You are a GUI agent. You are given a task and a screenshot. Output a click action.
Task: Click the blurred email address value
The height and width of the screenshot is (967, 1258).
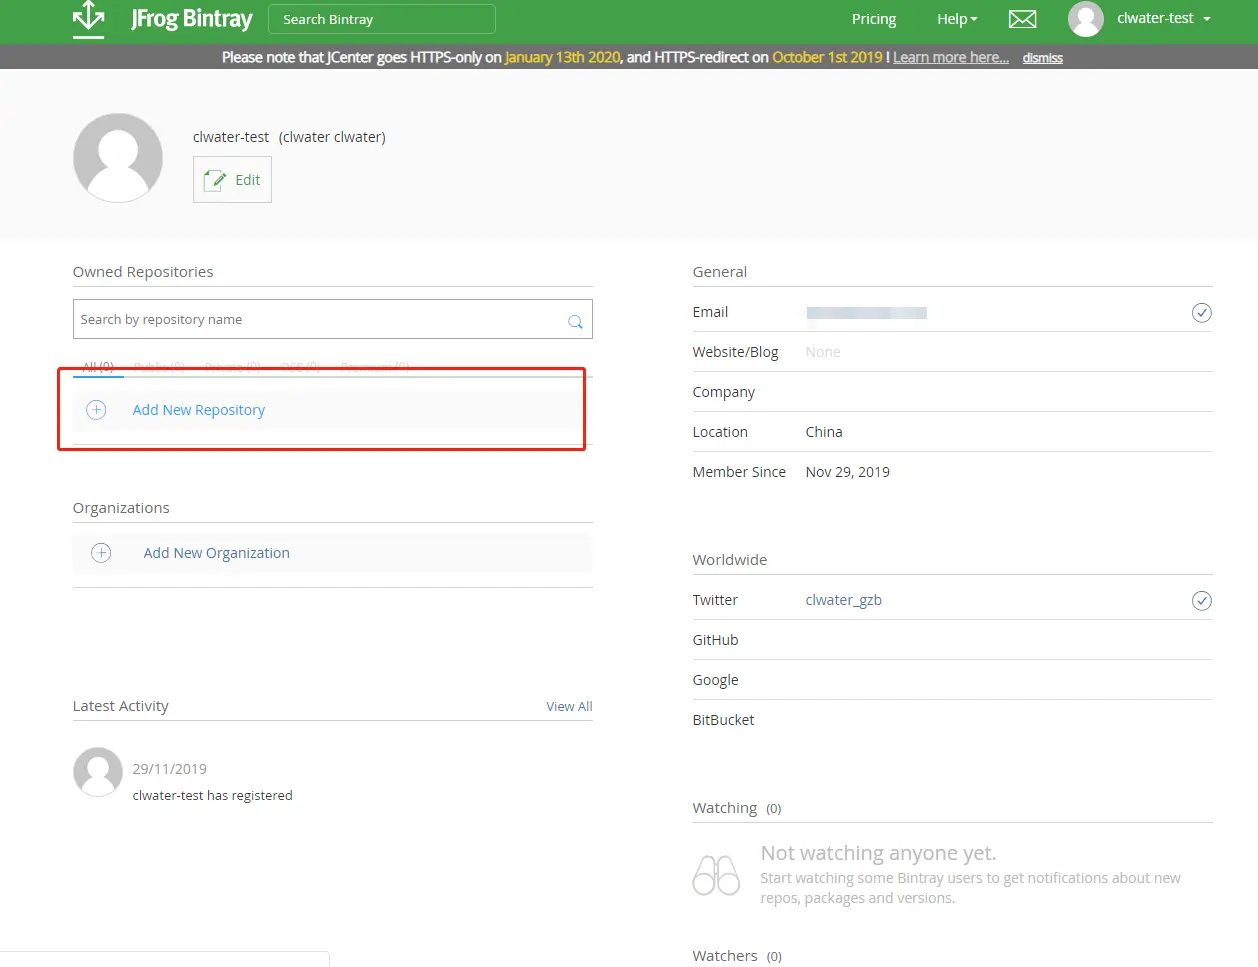click(867, 313)
